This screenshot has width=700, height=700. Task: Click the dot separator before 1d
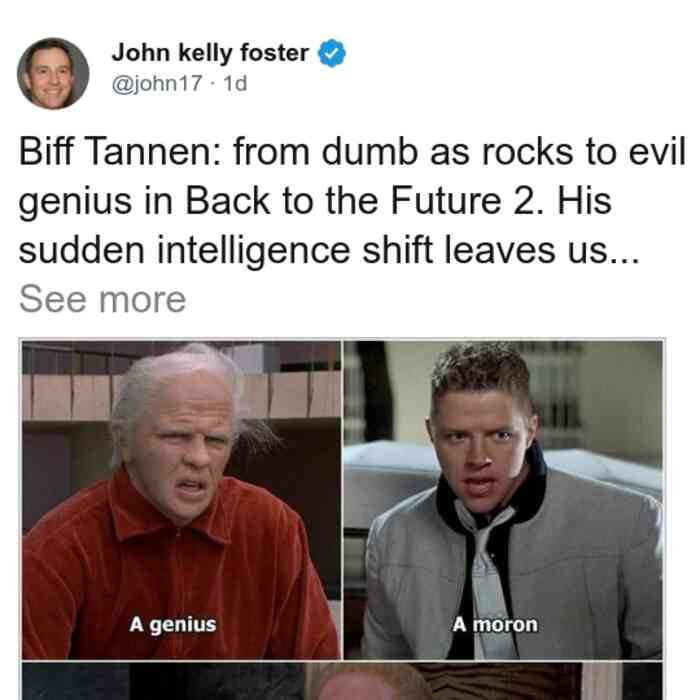point(213,84)
